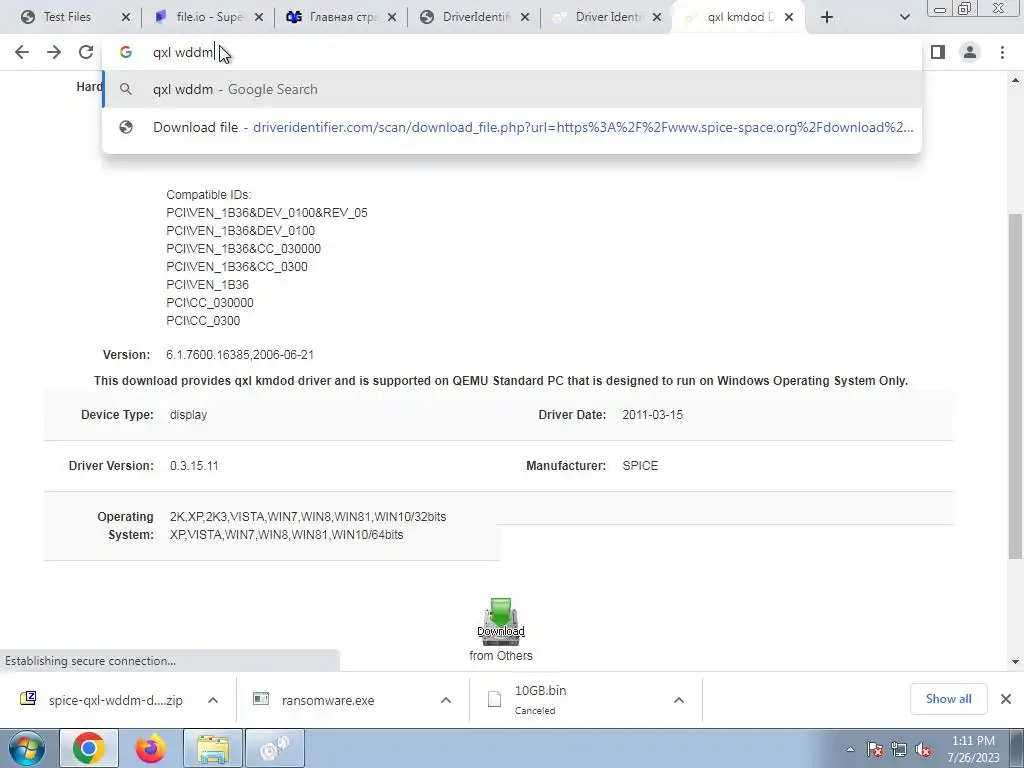This screenshot has width=1024, height=768.
Task: Expand options for spice-qxl-wddm zip download
Action: 213,700
